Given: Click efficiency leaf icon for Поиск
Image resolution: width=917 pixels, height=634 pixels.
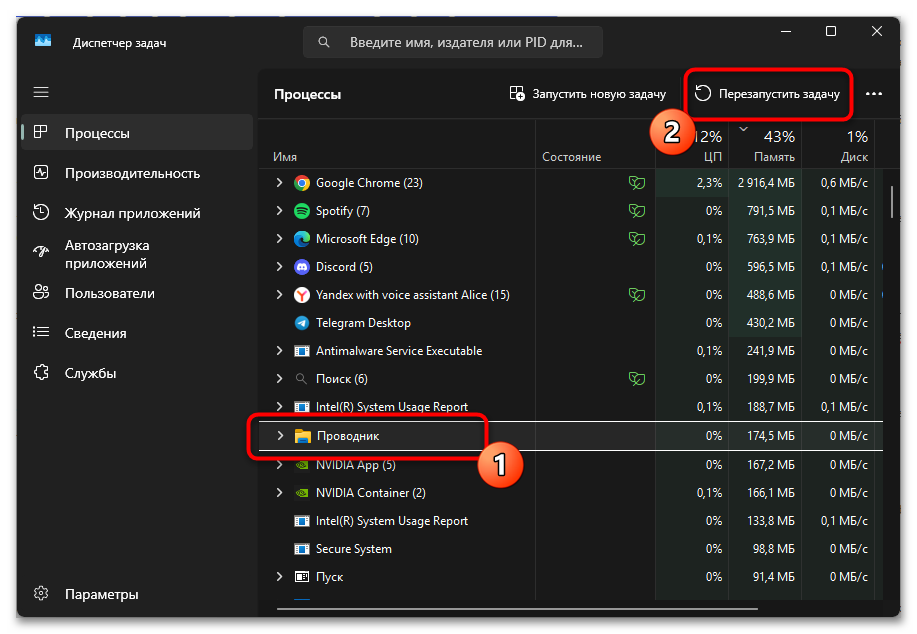Looking at the screenshot, I should pyautogui.click(x=637, y=379).
